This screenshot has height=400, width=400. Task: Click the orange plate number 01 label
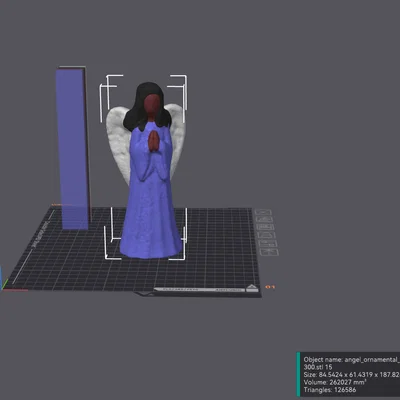click(x=270, y=287)
